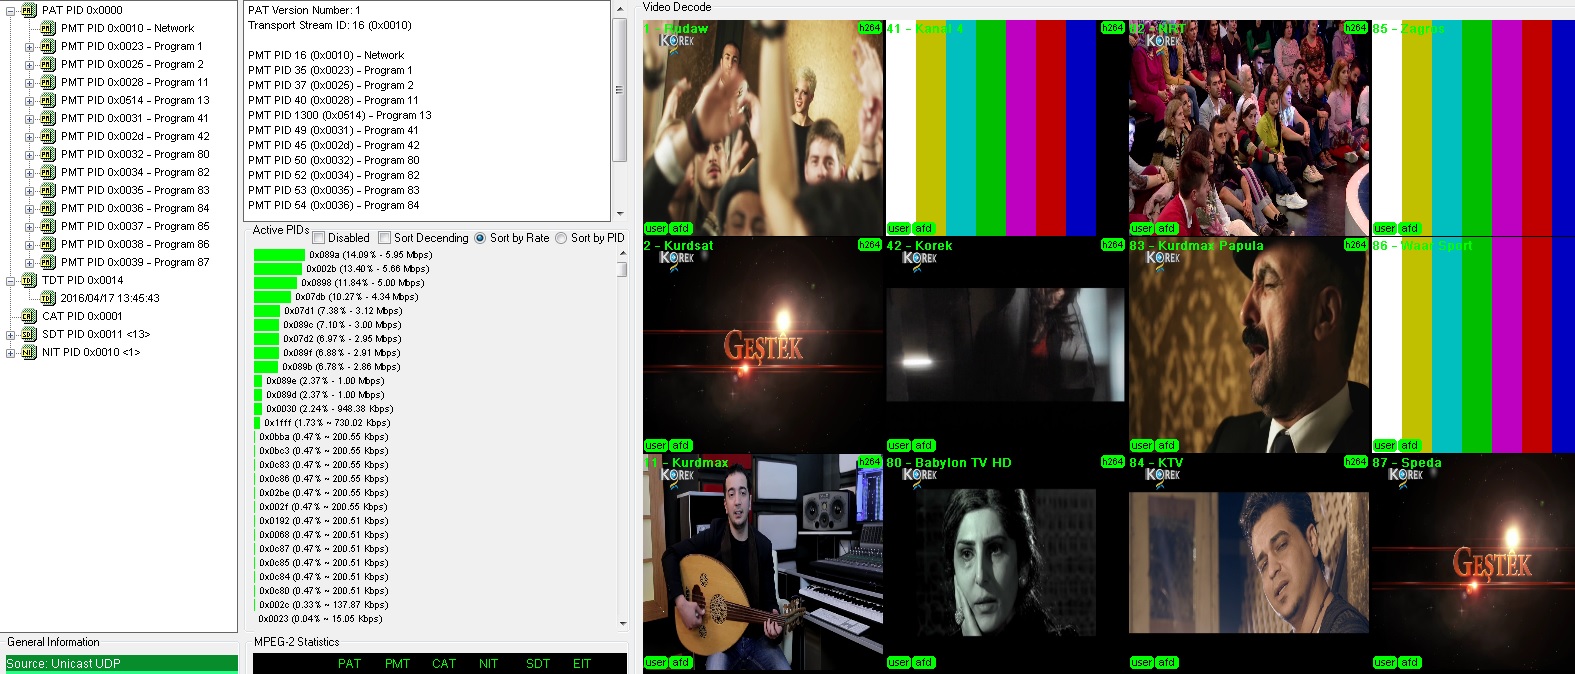Viewport: 1575px width, 674px height.
Task: Expand PMT PID 0x0023 - Program 1 node
Action: coord(30,46)
